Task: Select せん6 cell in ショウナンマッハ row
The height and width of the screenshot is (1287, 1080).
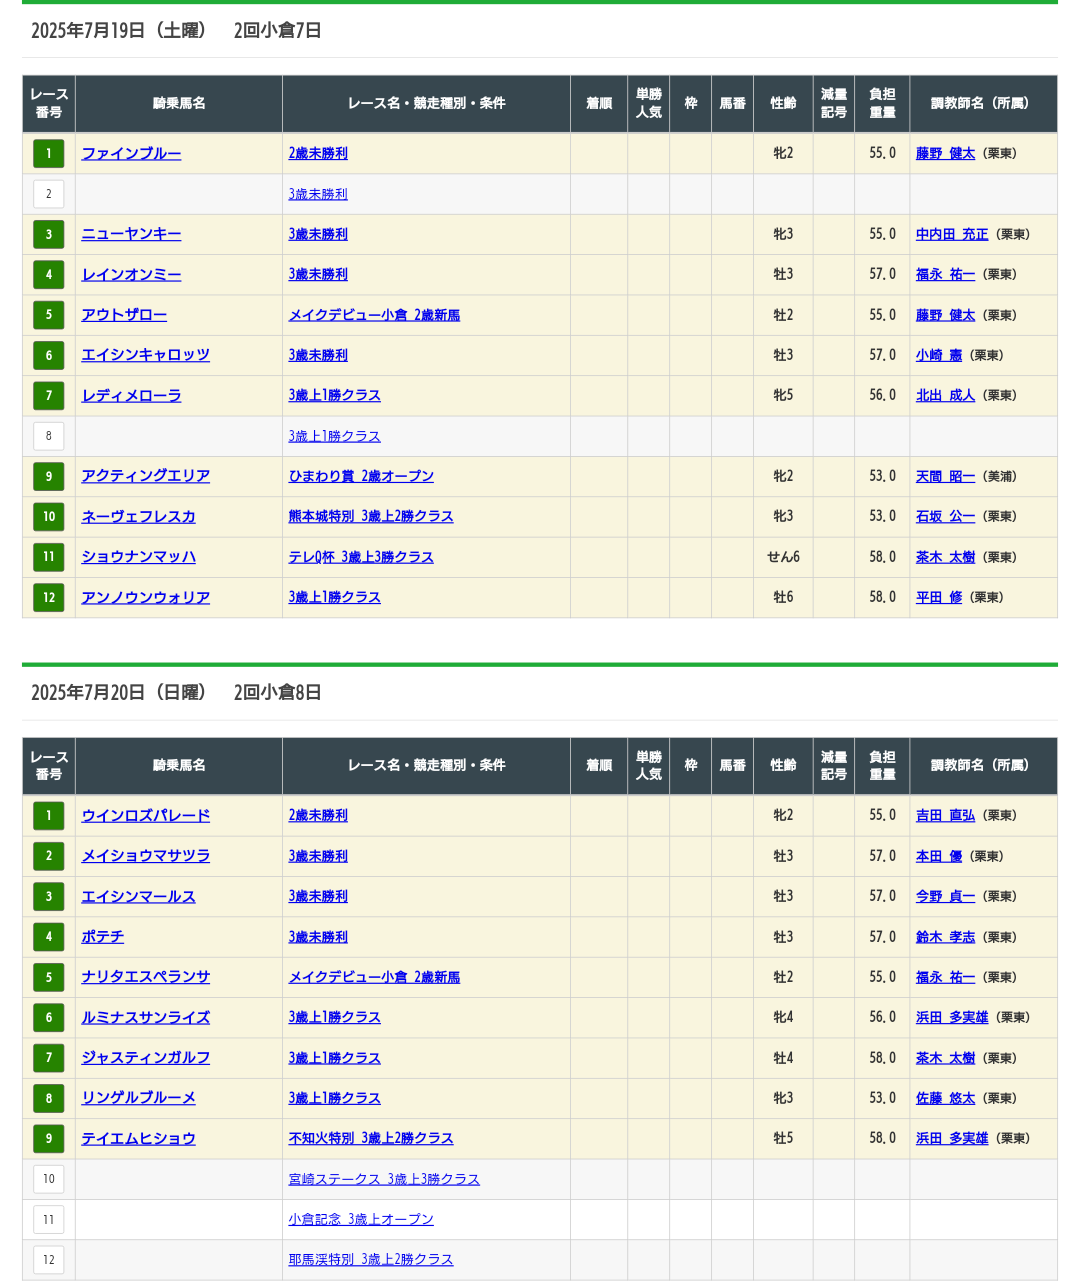Action: click(x=783, y=557)
